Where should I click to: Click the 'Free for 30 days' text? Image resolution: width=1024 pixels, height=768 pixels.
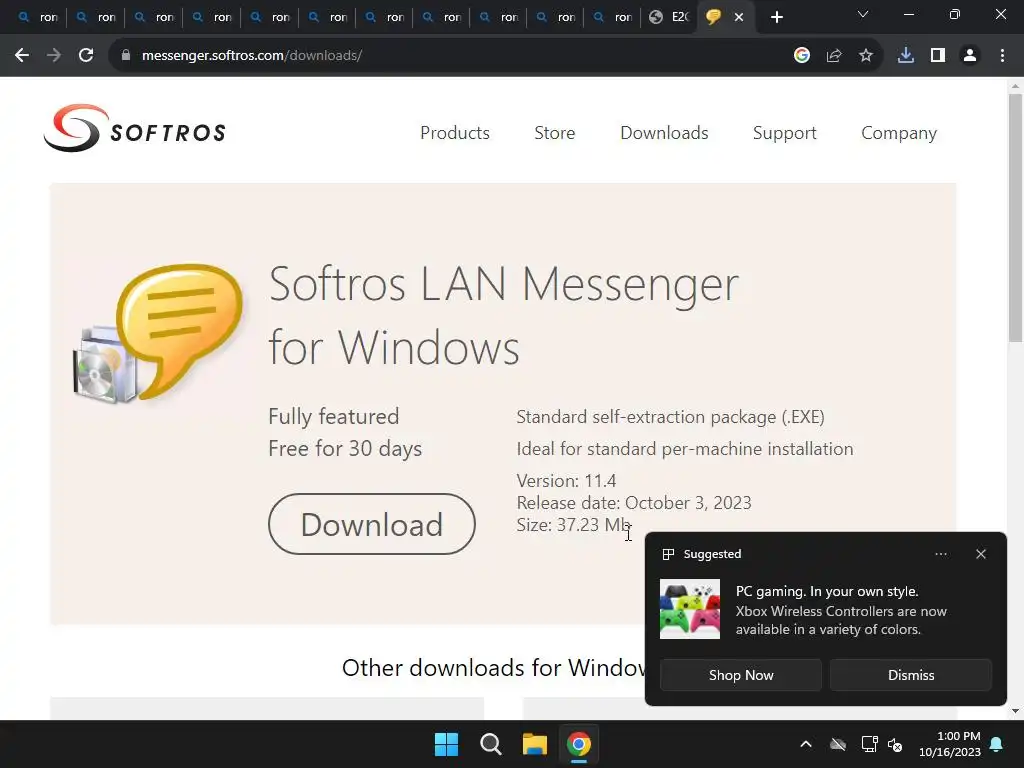[345, 449]
